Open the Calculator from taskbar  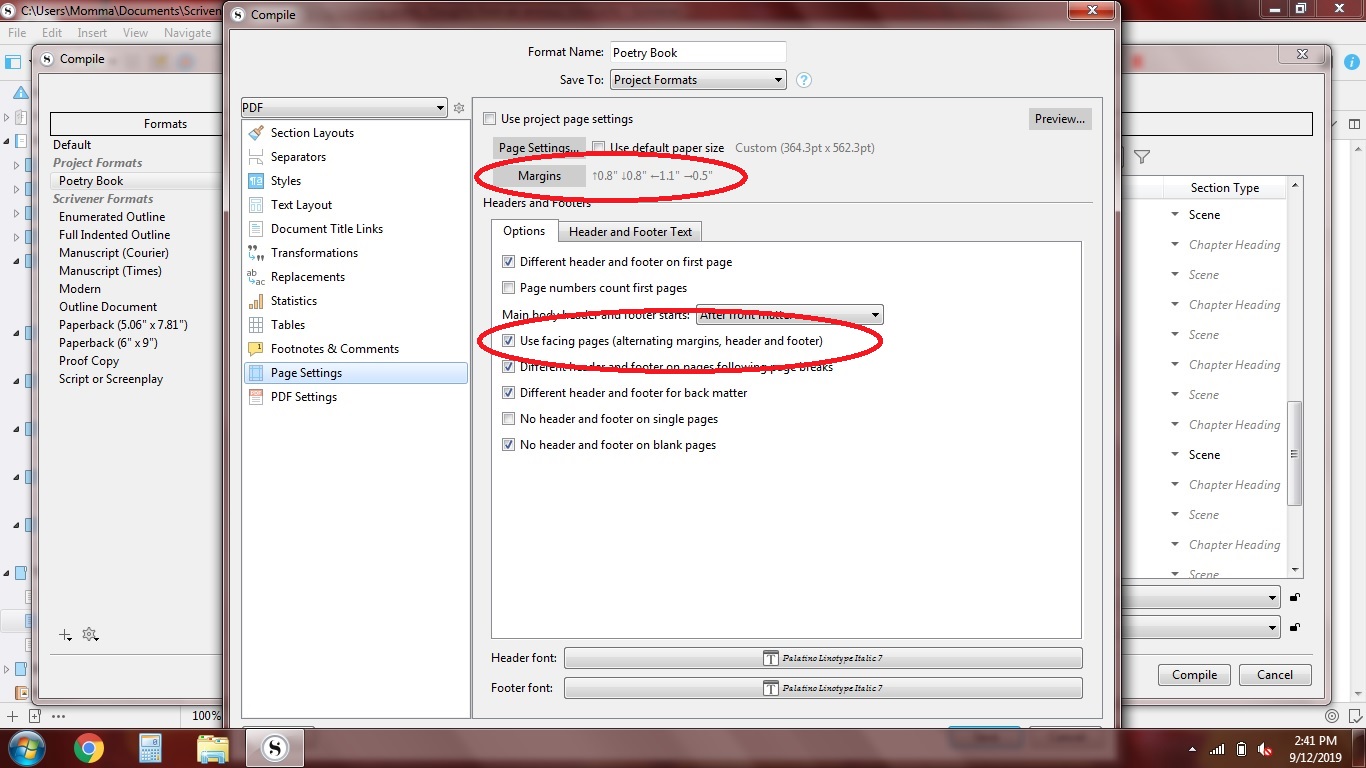(x=150, y=748)
